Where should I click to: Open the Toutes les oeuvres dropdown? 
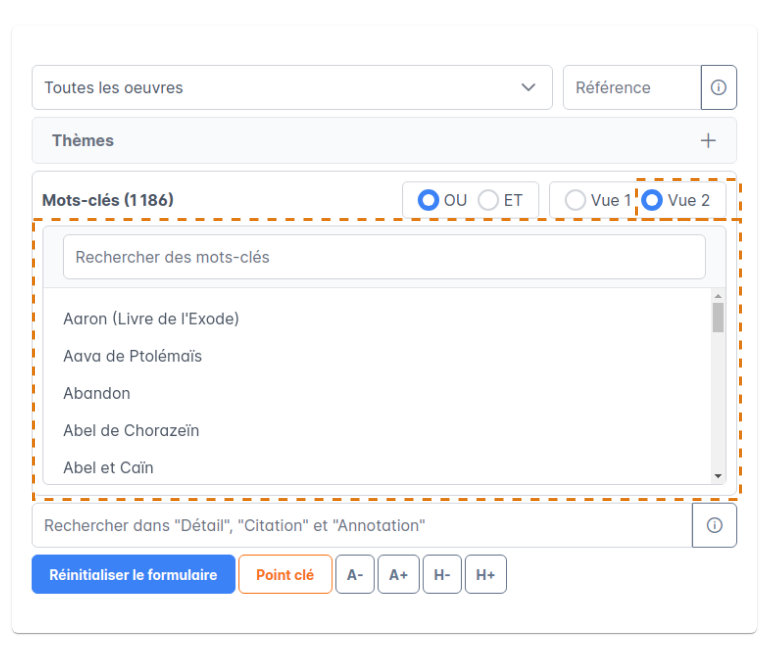pos(292,88)
